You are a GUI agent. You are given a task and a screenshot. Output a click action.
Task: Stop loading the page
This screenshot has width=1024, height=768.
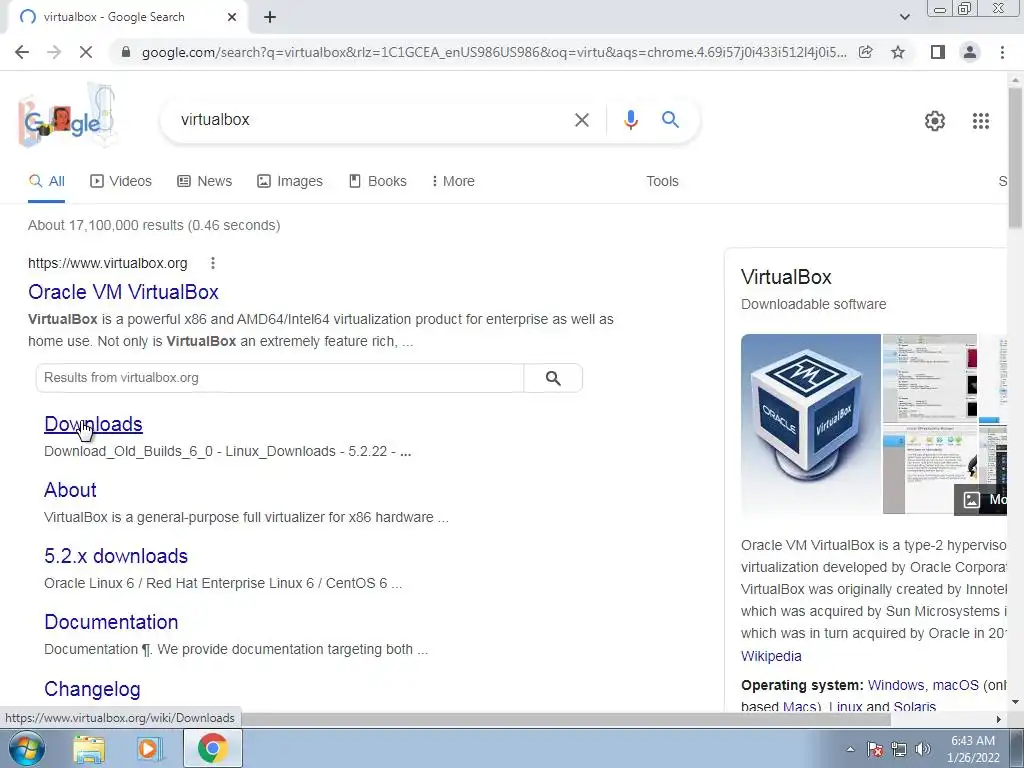click(86, 52)
